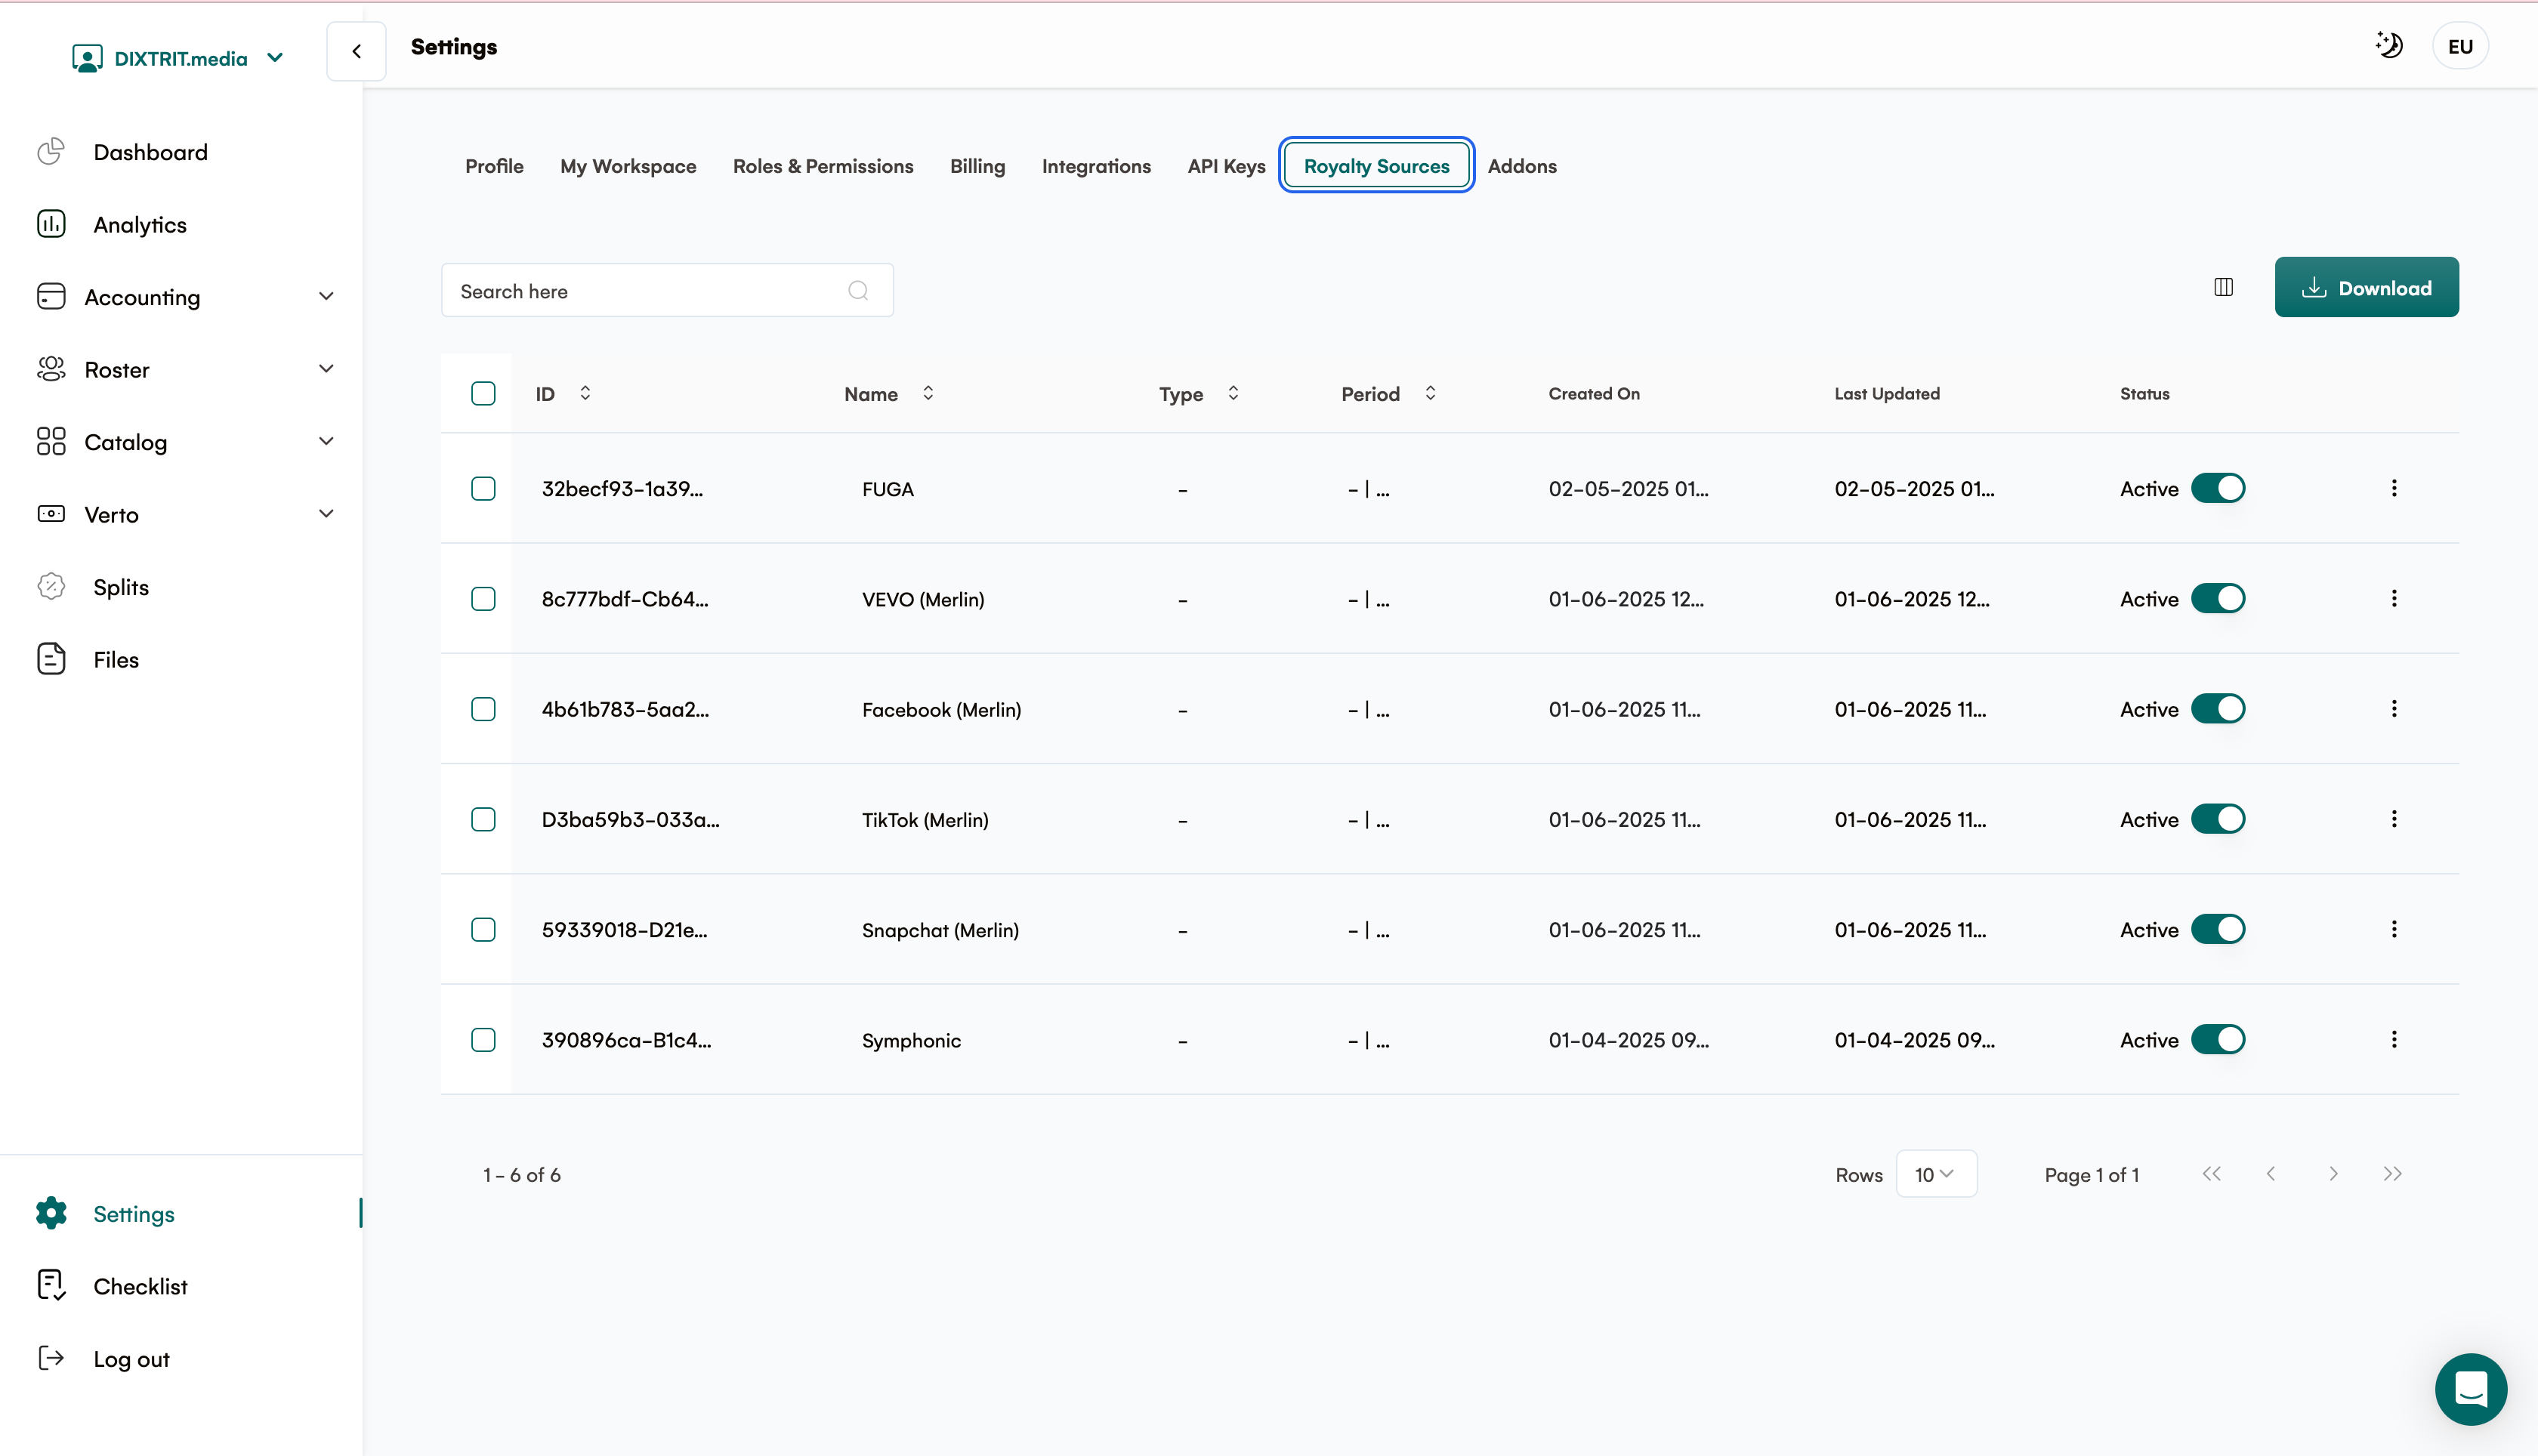Sort by the ID column arrows
This screenshot has height=1456, width=2538.
585,393
